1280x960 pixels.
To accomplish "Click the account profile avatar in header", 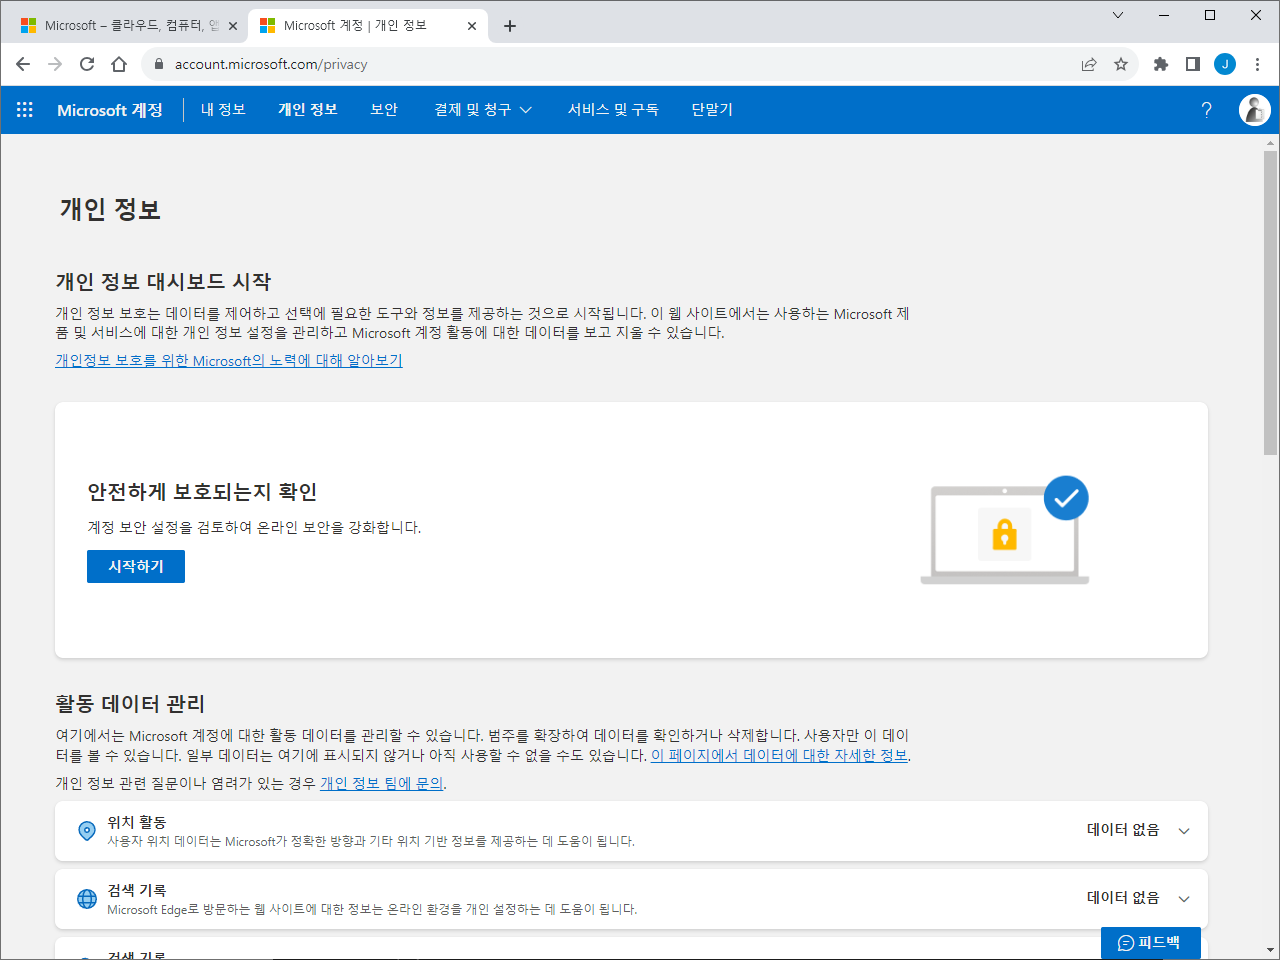I will click(1254, 110).
